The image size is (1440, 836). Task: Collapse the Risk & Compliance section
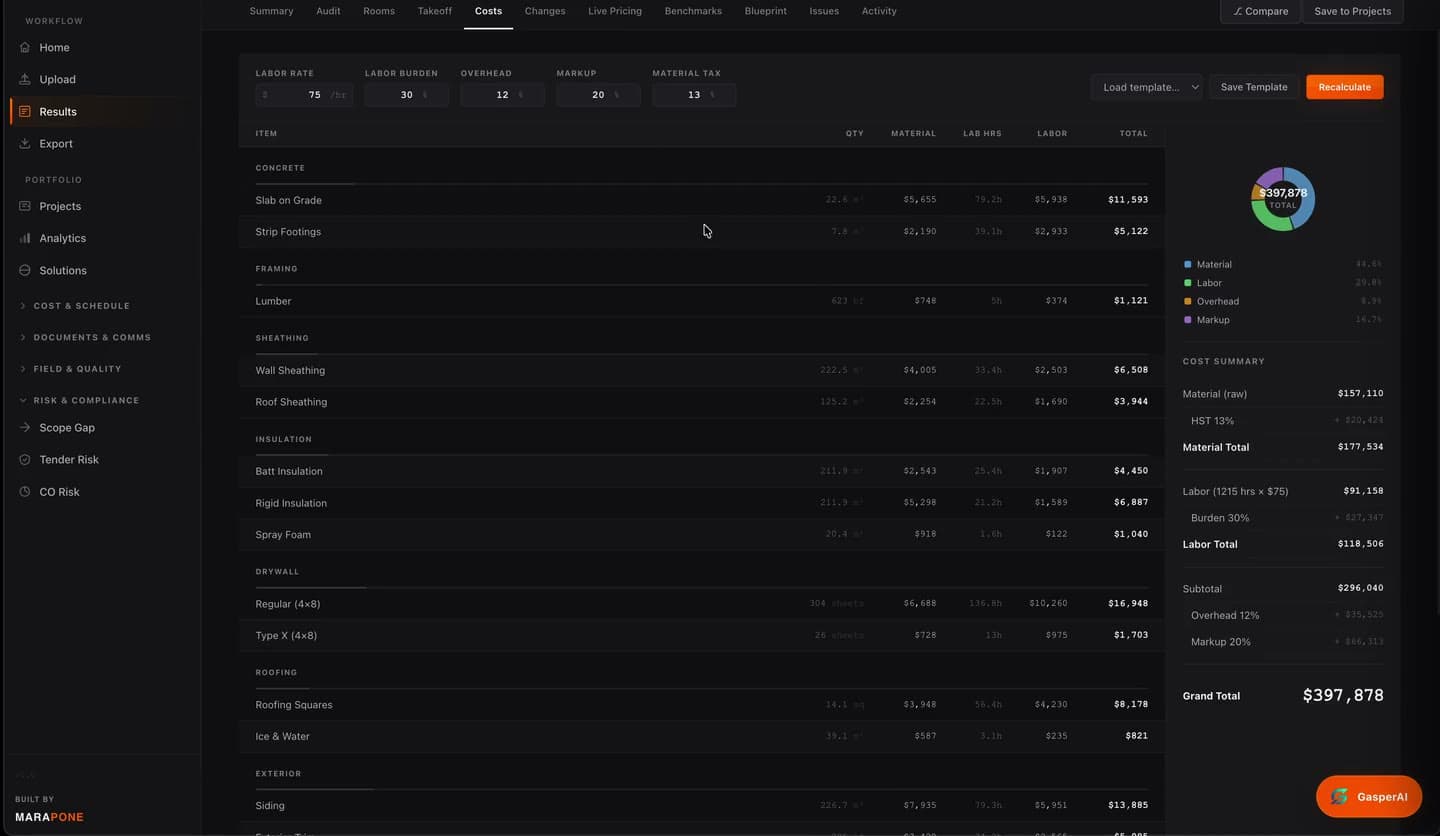coord(79,400)
